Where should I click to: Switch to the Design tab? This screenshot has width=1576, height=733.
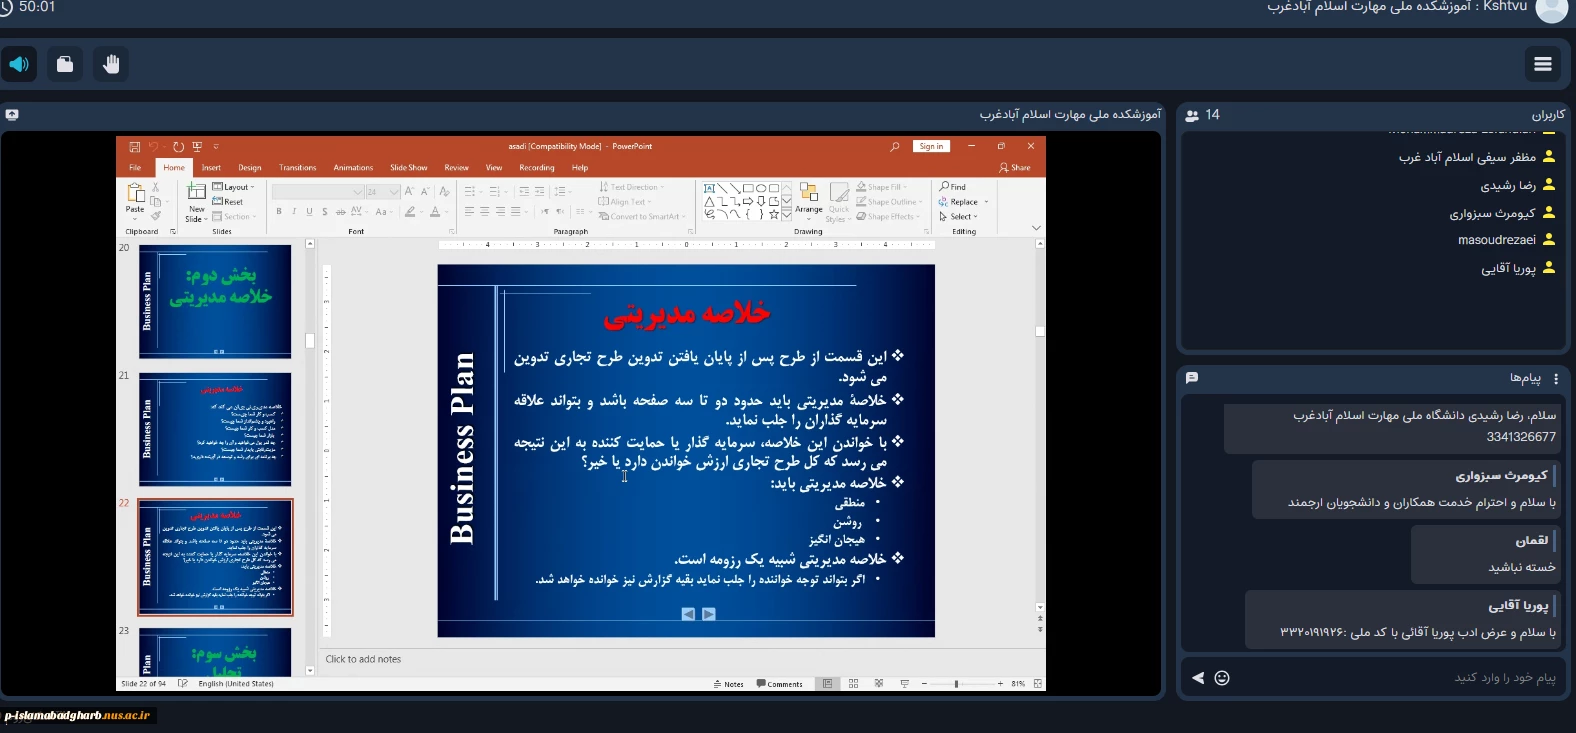[250, 168]
